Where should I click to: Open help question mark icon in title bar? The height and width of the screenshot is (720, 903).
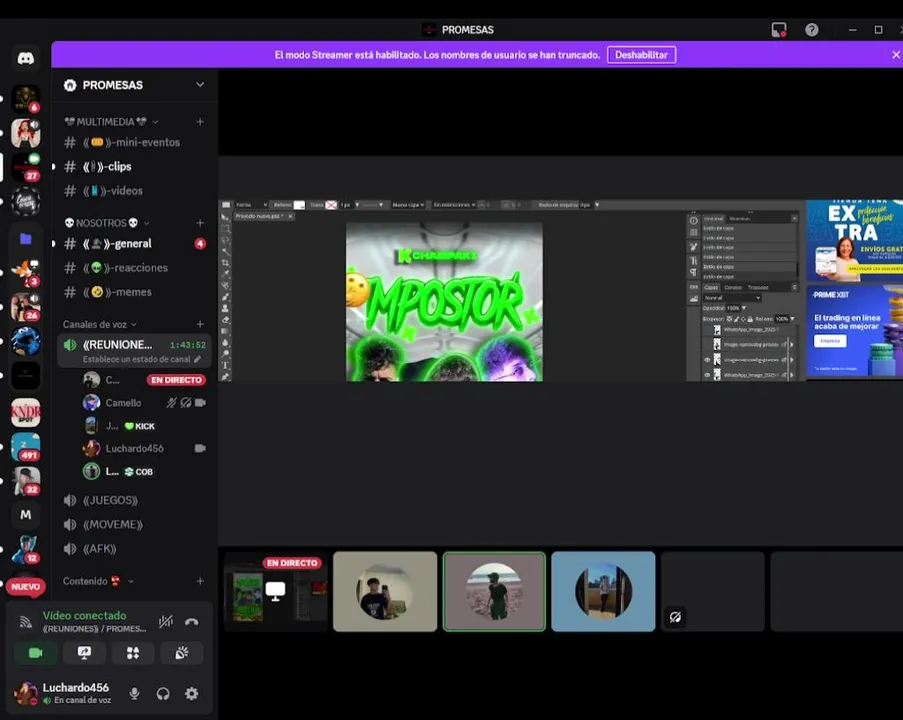811,29
